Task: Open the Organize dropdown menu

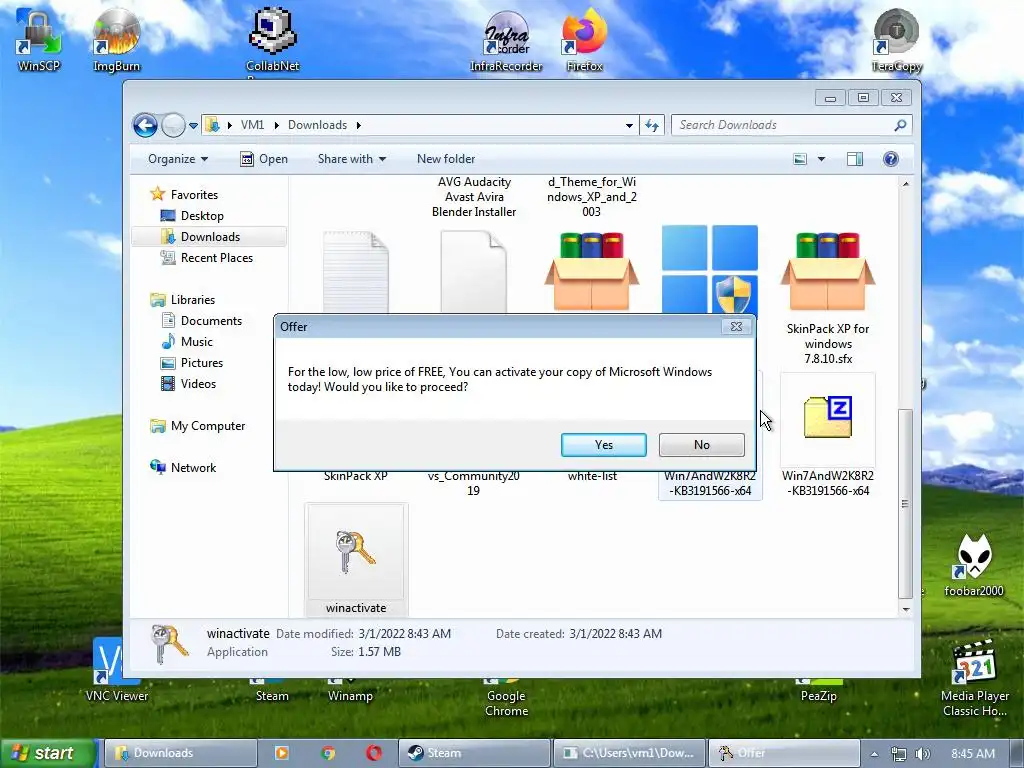Action: [178, 159]
